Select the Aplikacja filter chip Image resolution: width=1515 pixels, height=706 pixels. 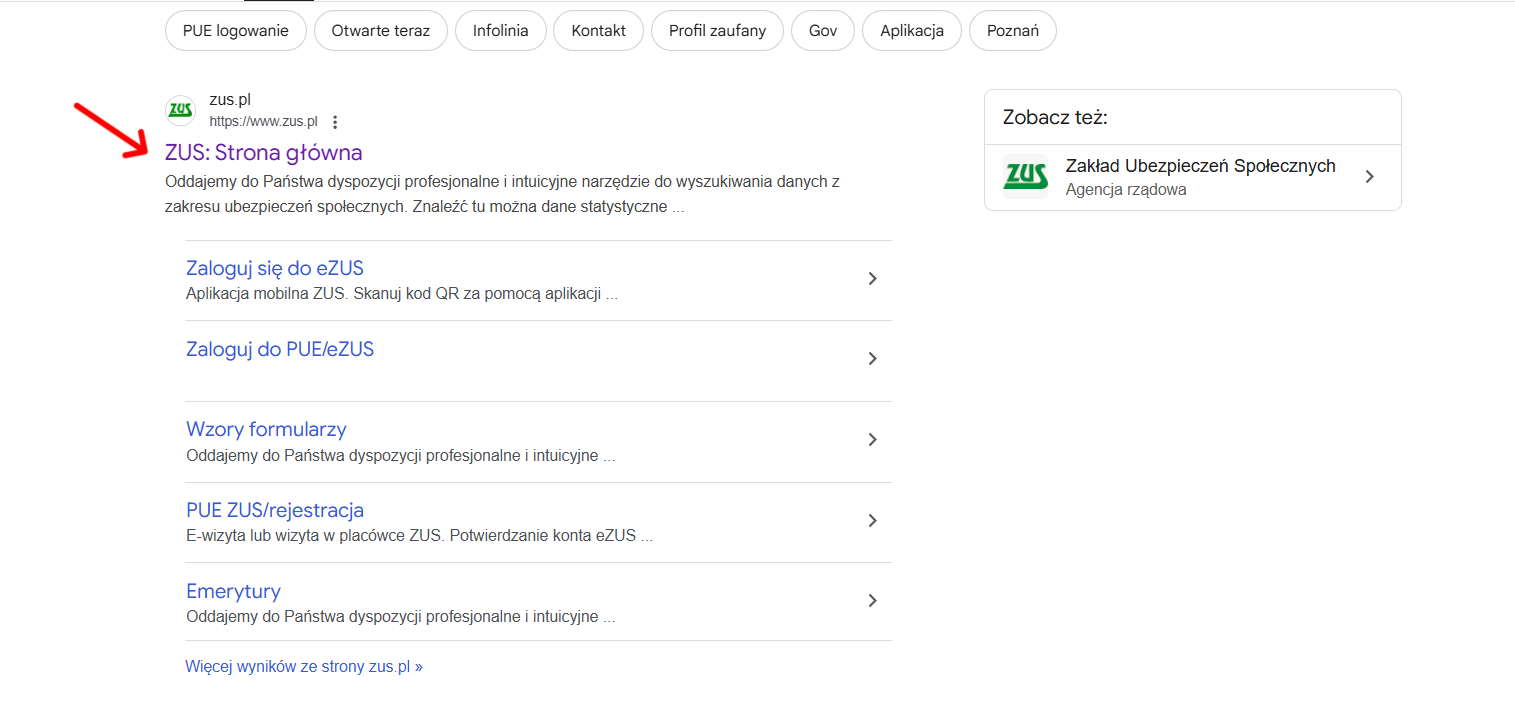911,31
